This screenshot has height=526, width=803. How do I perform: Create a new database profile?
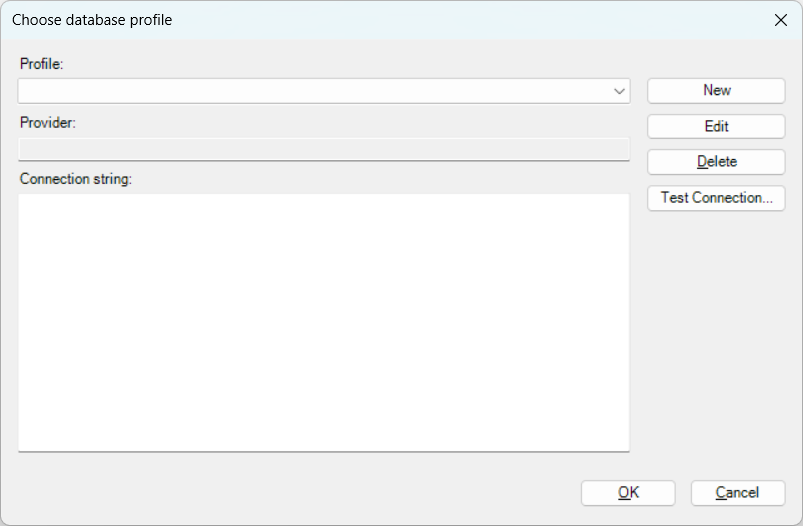coord(716,90)
